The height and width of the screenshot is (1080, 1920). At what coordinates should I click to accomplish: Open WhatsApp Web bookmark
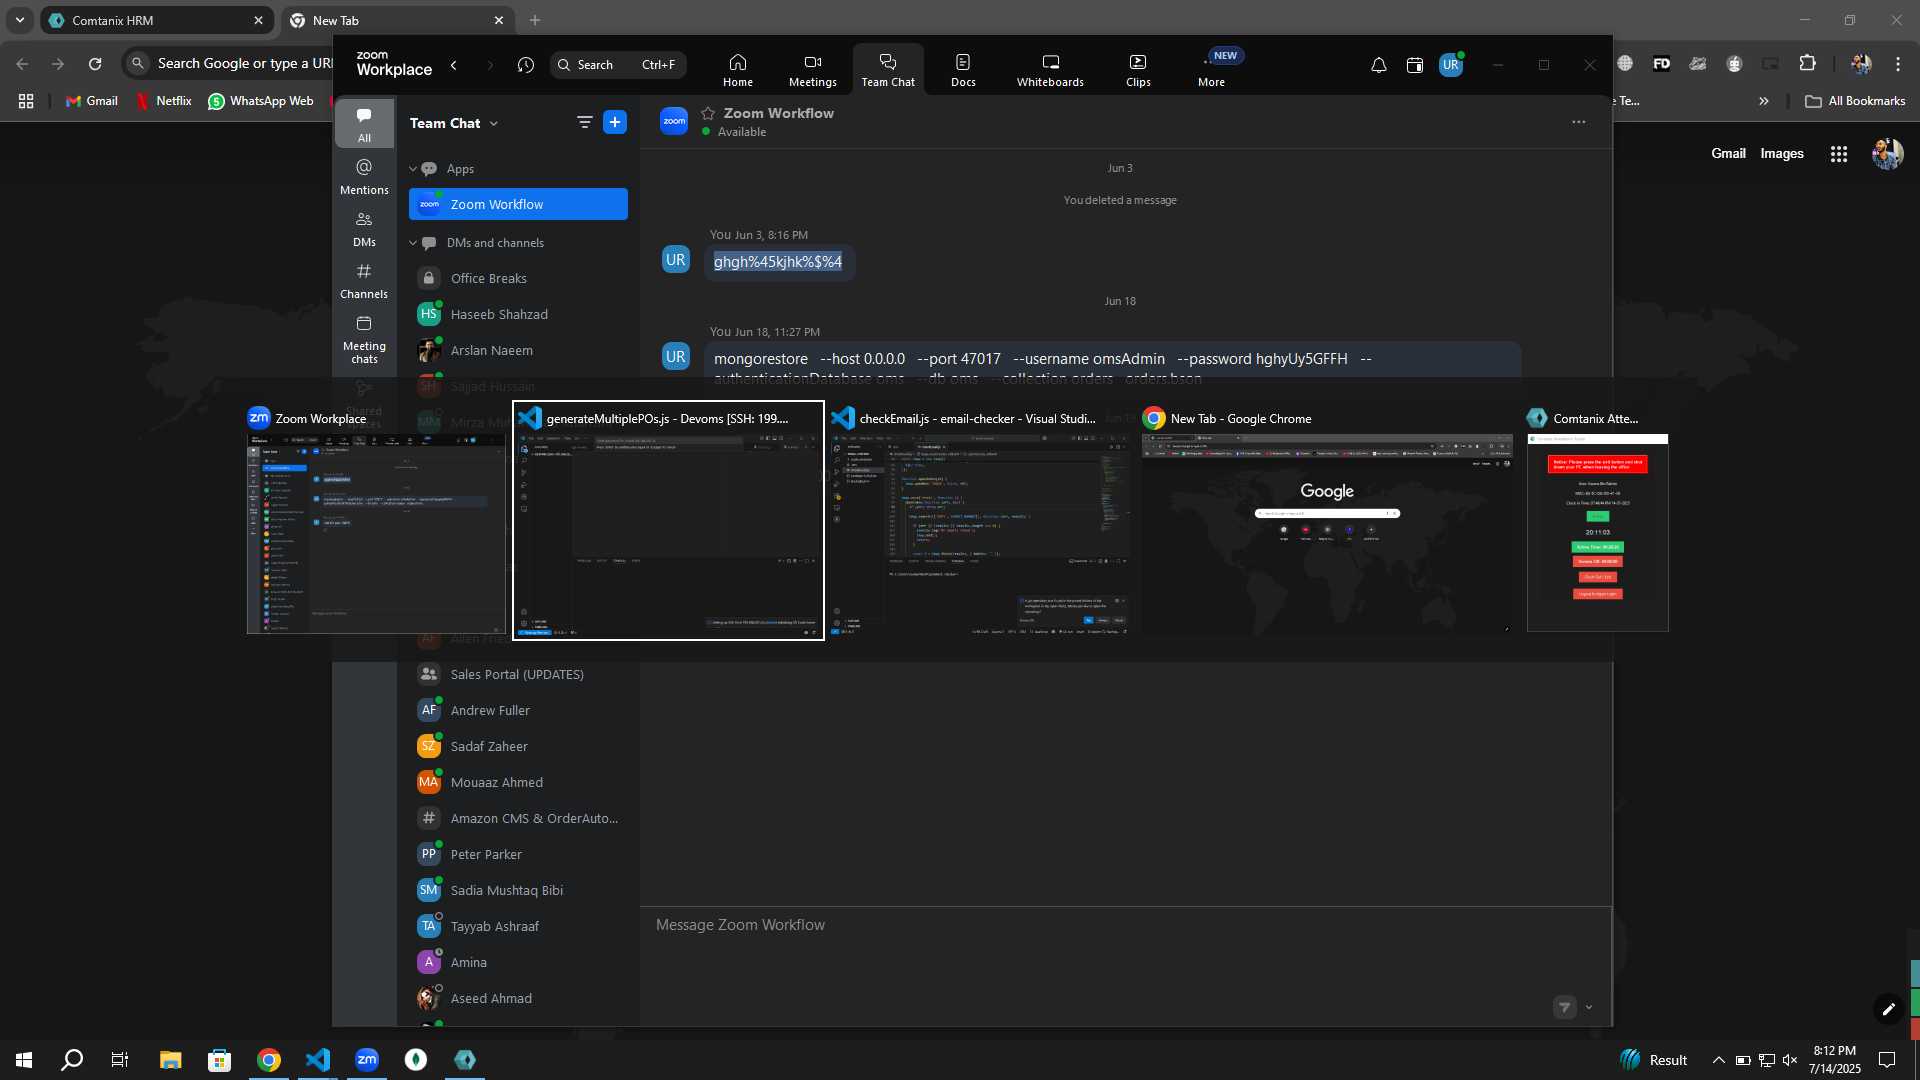point(260,101)
